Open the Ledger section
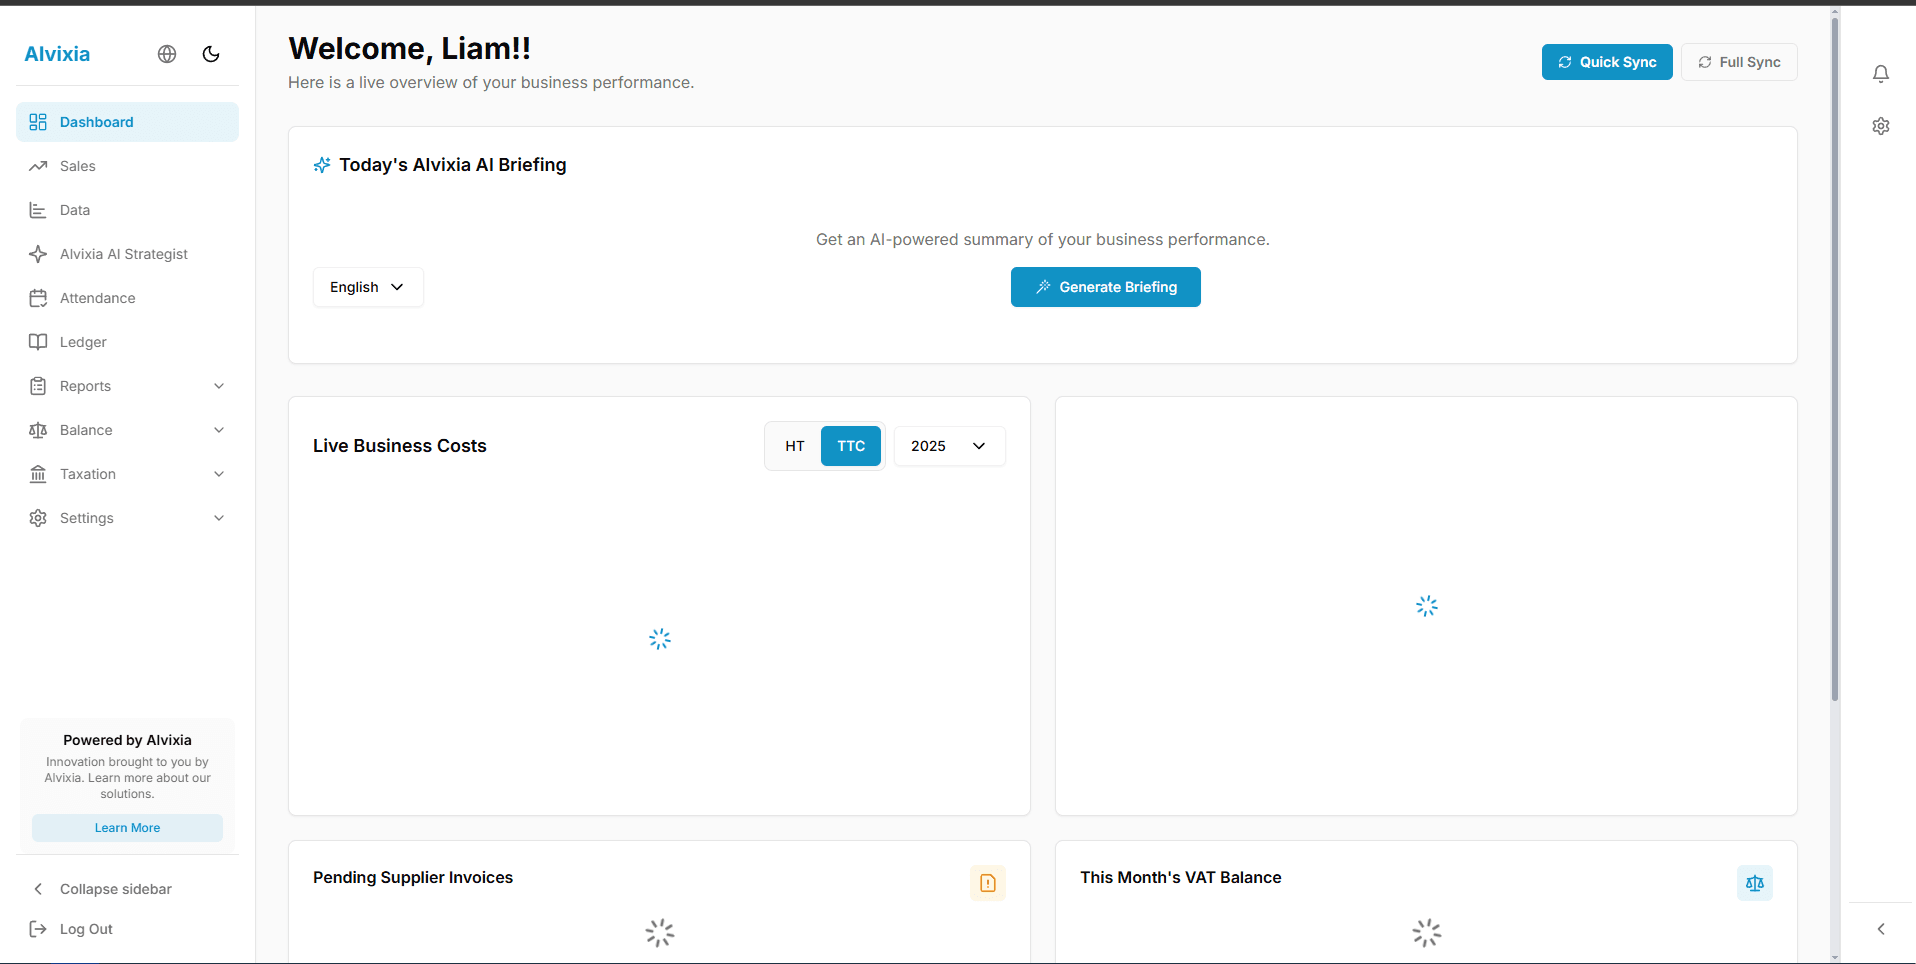 tap(81, 341)
